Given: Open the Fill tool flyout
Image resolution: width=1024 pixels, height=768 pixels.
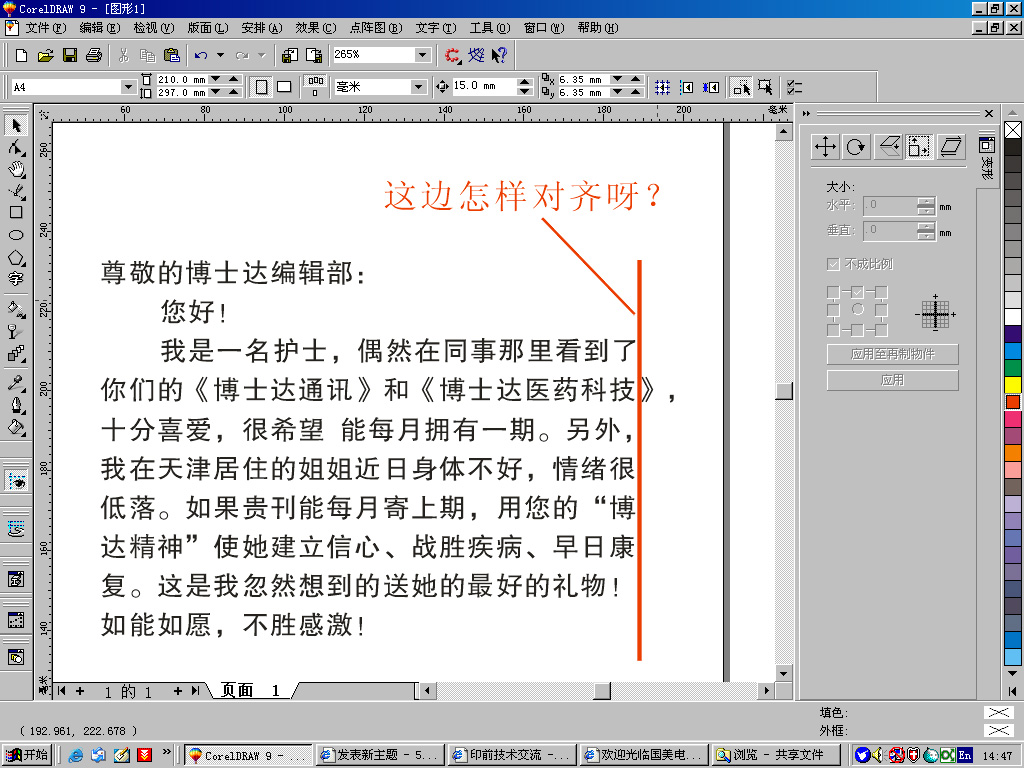Looking at the screenshot, I should point(16,428).
